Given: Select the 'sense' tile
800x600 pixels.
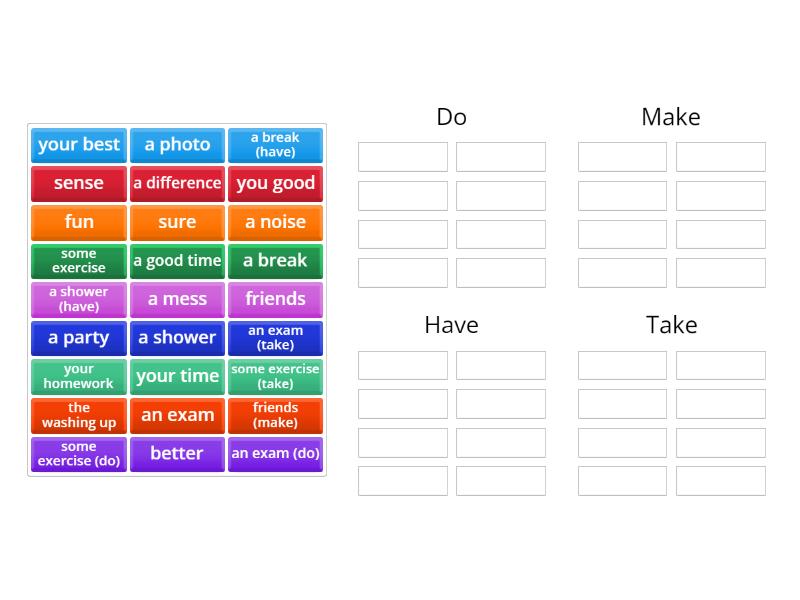Looking at the screenshot, I should 78,183.
